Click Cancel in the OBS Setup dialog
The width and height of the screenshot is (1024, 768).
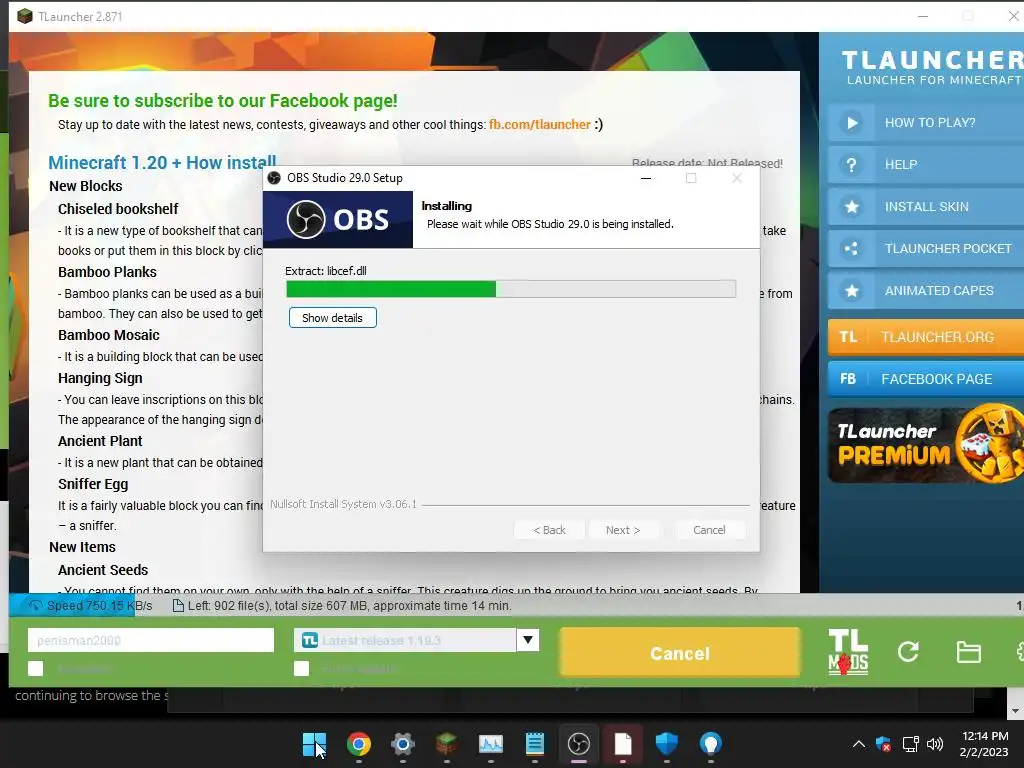click(x=709, y=530)
